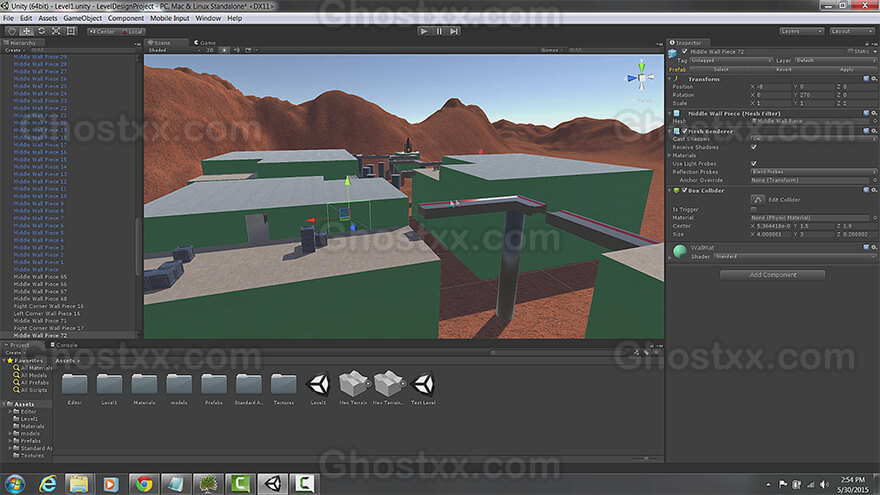The height and width of the screenshot is (495, 880).
Task: Open the File menu
Action: [x=8, y=19]
